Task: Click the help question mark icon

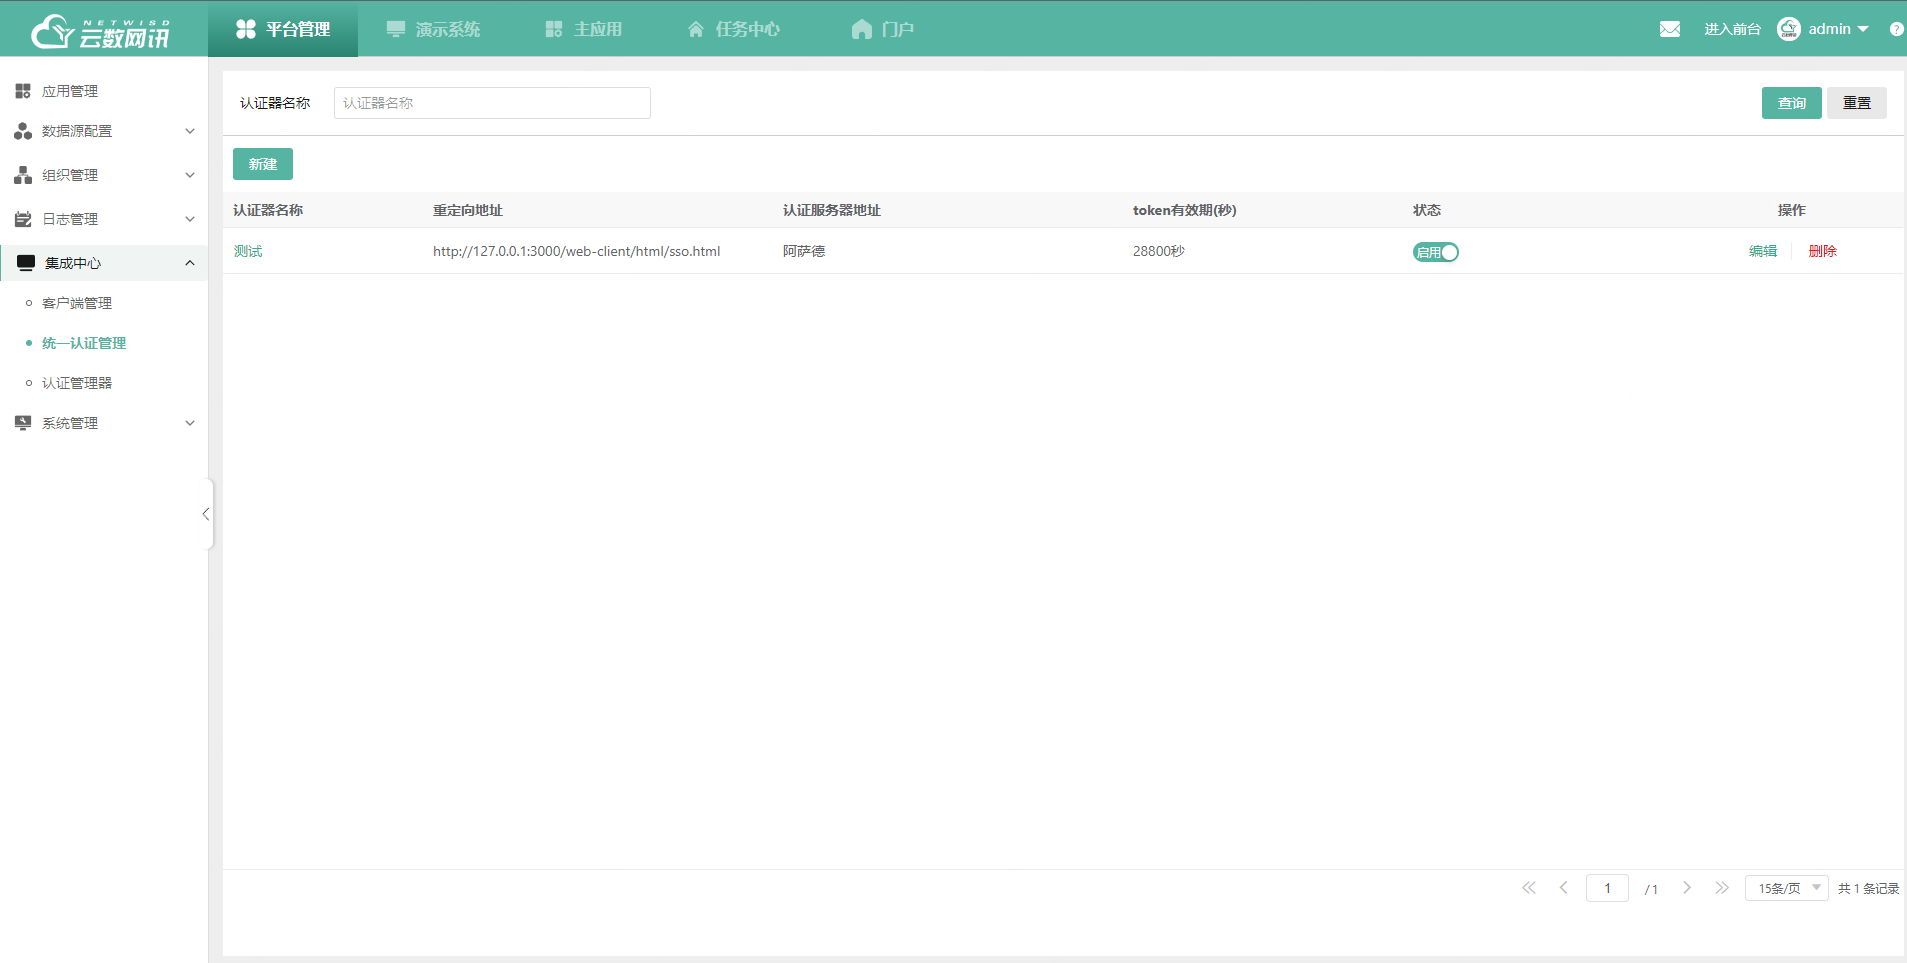Action: click(x=1896, y=29)
